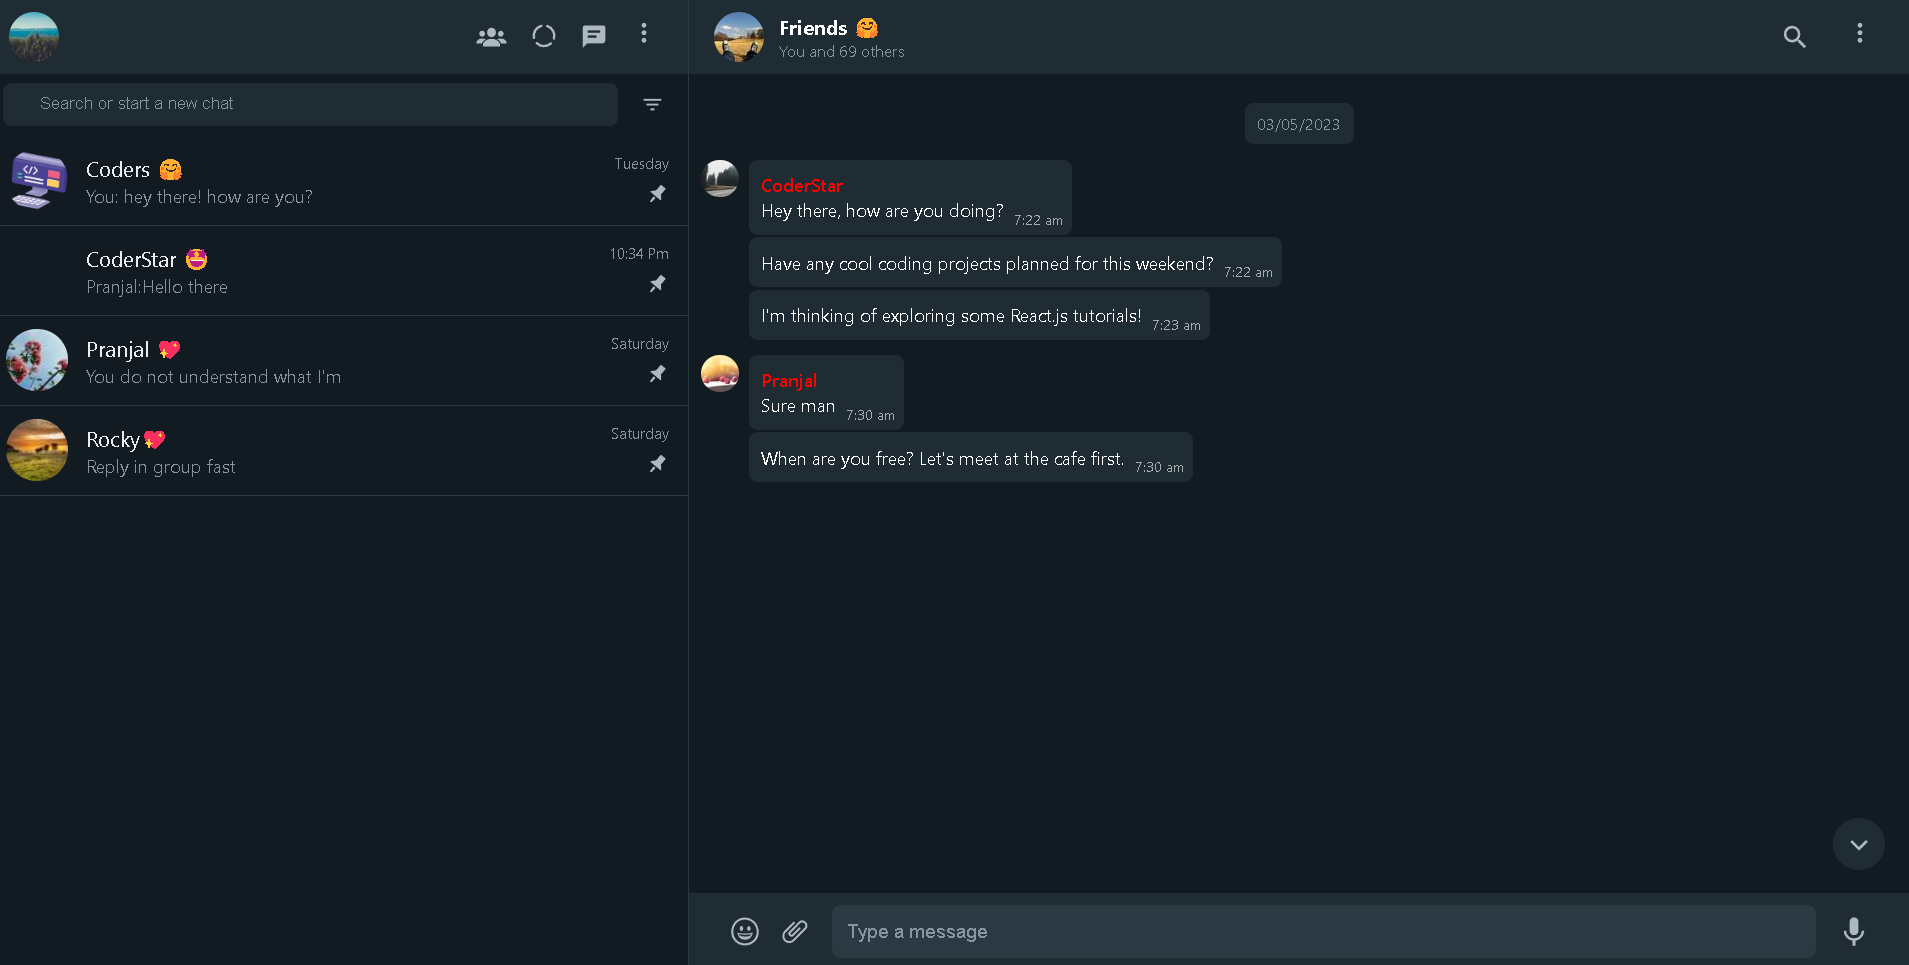Image resolution: width=1909 pixels, height=965 pixels.
Task: Click the attachment paperclip icon
Action: tap(795, 931)
